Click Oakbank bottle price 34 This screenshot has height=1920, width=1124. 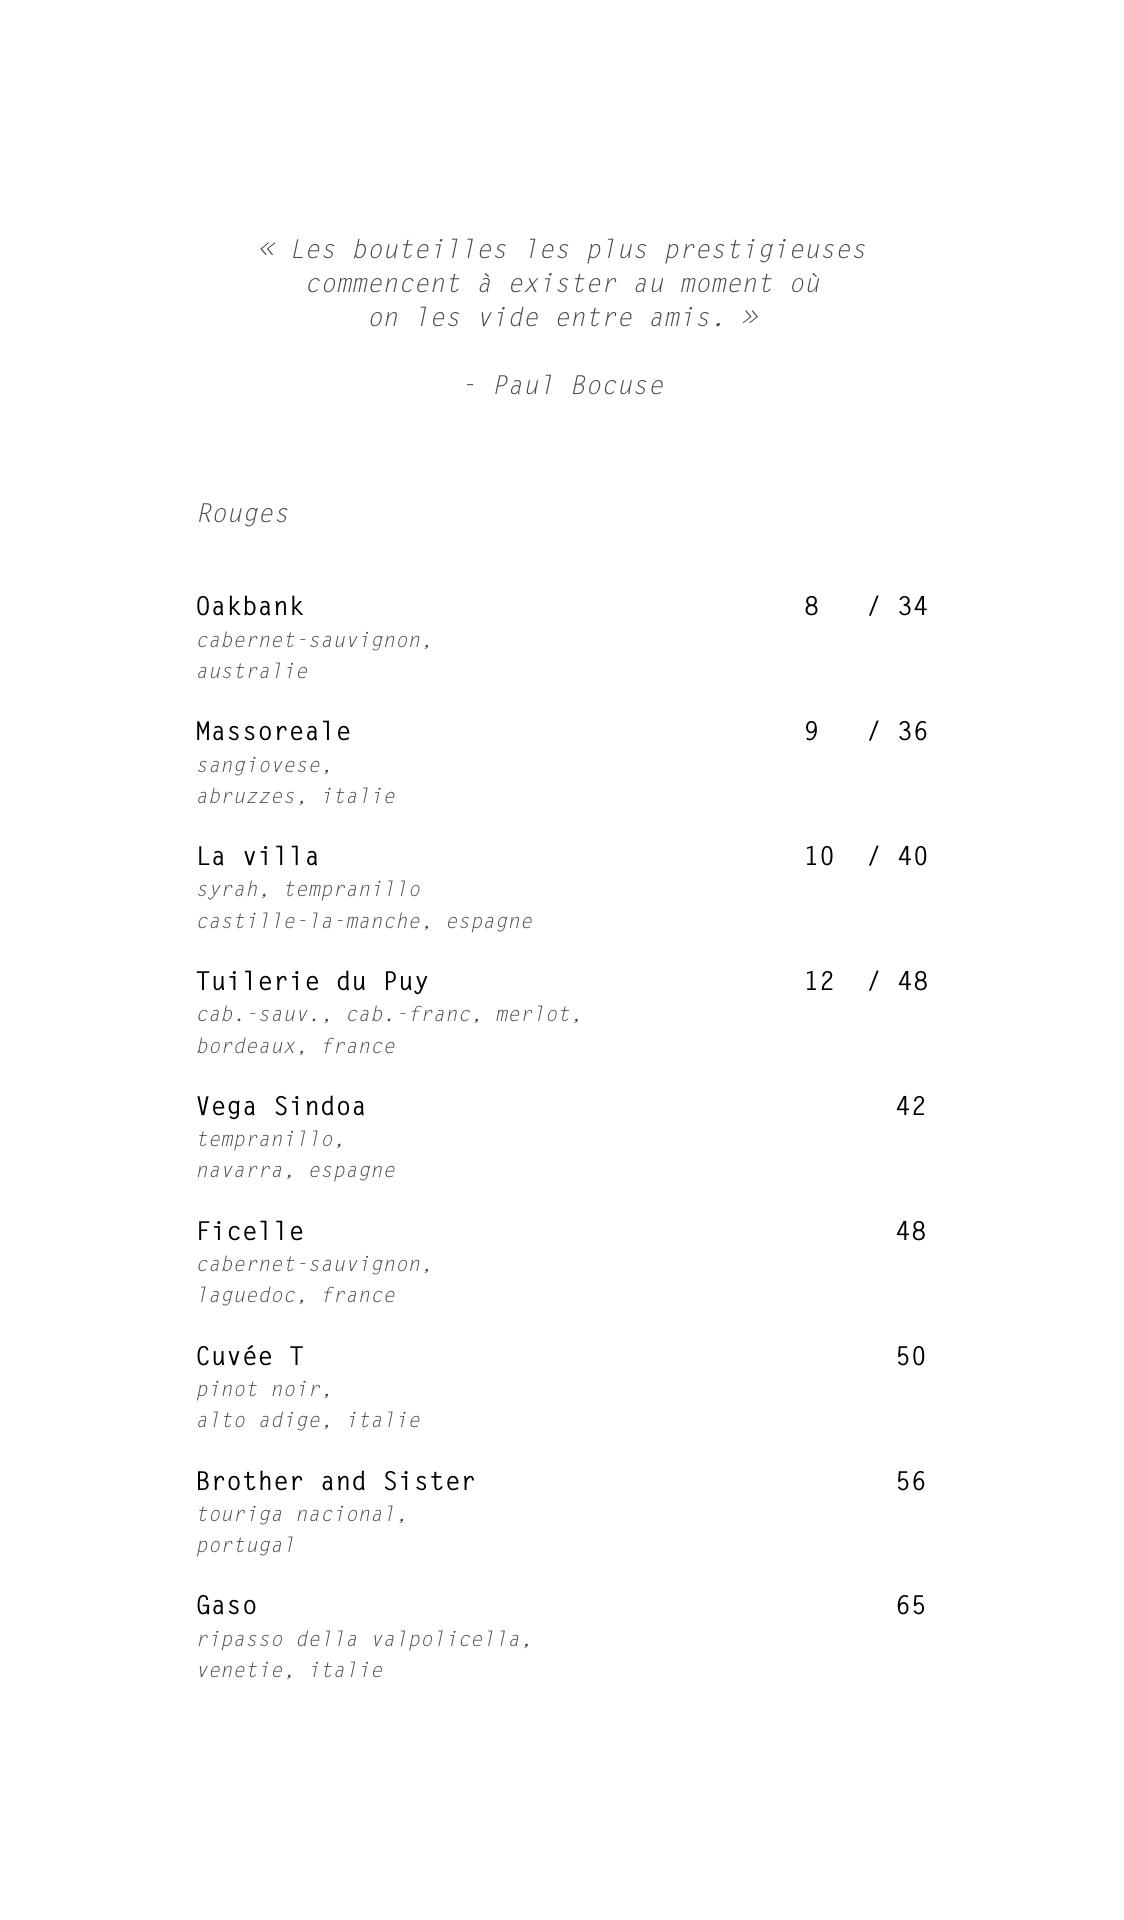click(912, 606)
